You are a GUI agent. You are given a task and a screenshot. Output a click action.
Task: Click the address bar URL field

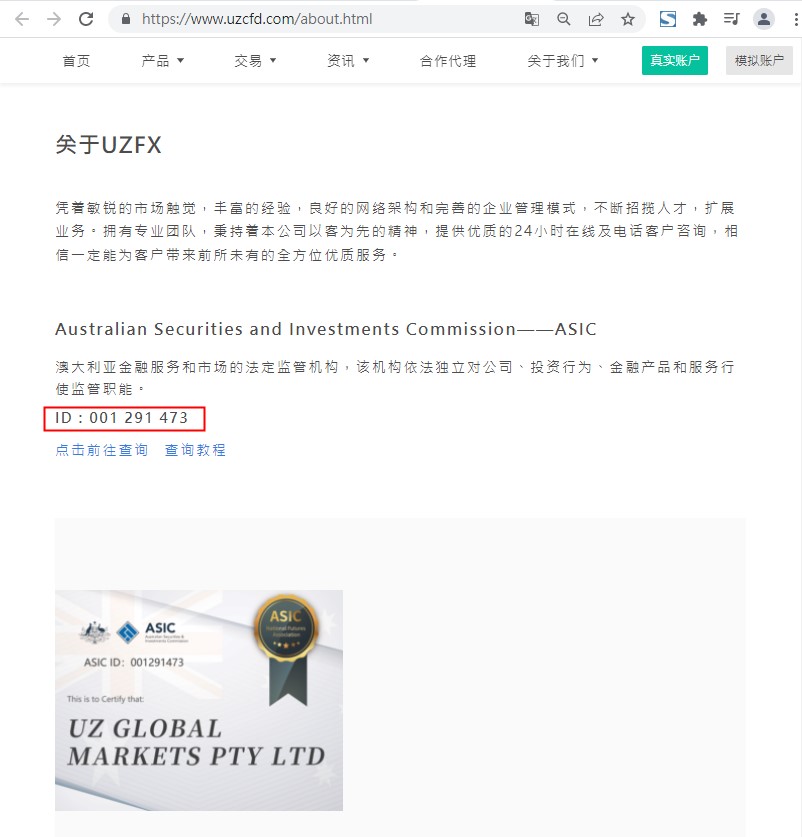(x=320, y=20)
